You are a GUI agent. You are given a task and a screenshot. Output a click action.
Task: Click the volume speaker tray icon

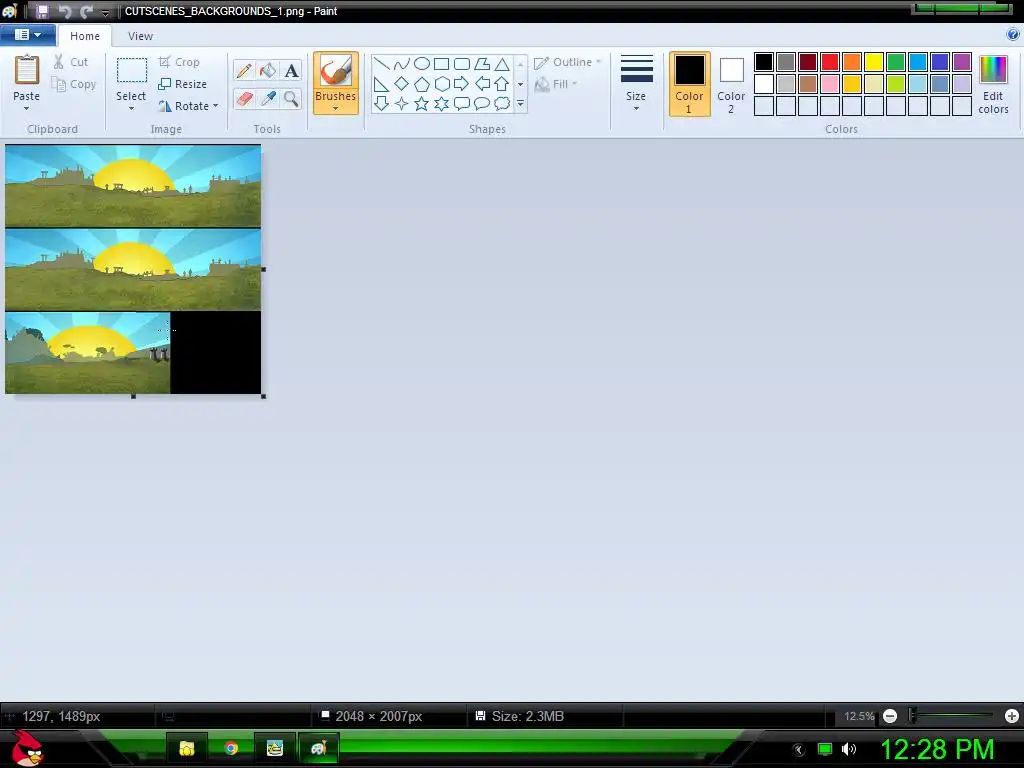coord(849,749)
